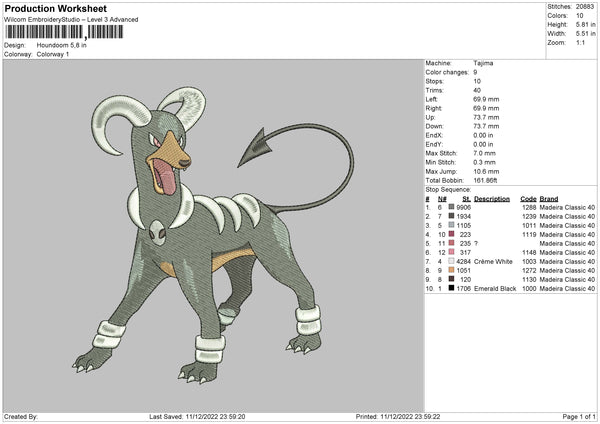600x424 pixels.
Task: Choose the pink swatch for code 1148
Action: coord(452,252)
